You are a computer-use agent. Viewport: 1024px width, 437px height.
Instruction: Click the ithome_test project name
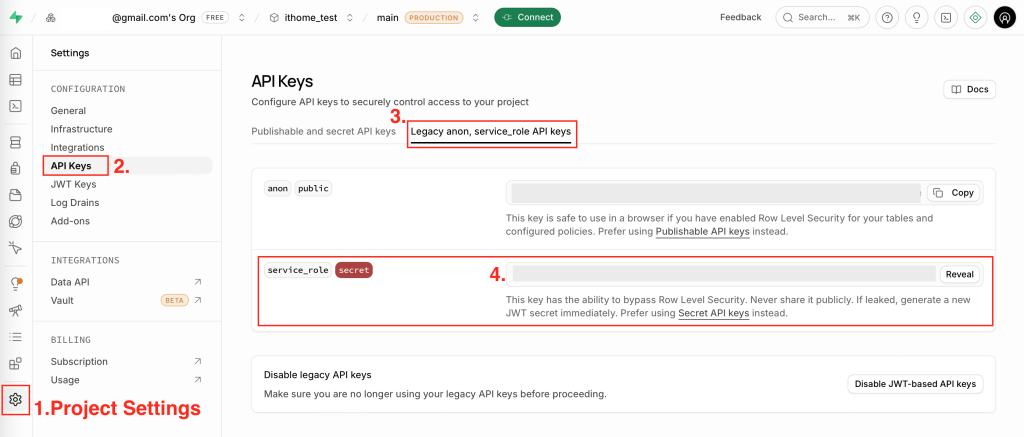[x=310, y=18]
